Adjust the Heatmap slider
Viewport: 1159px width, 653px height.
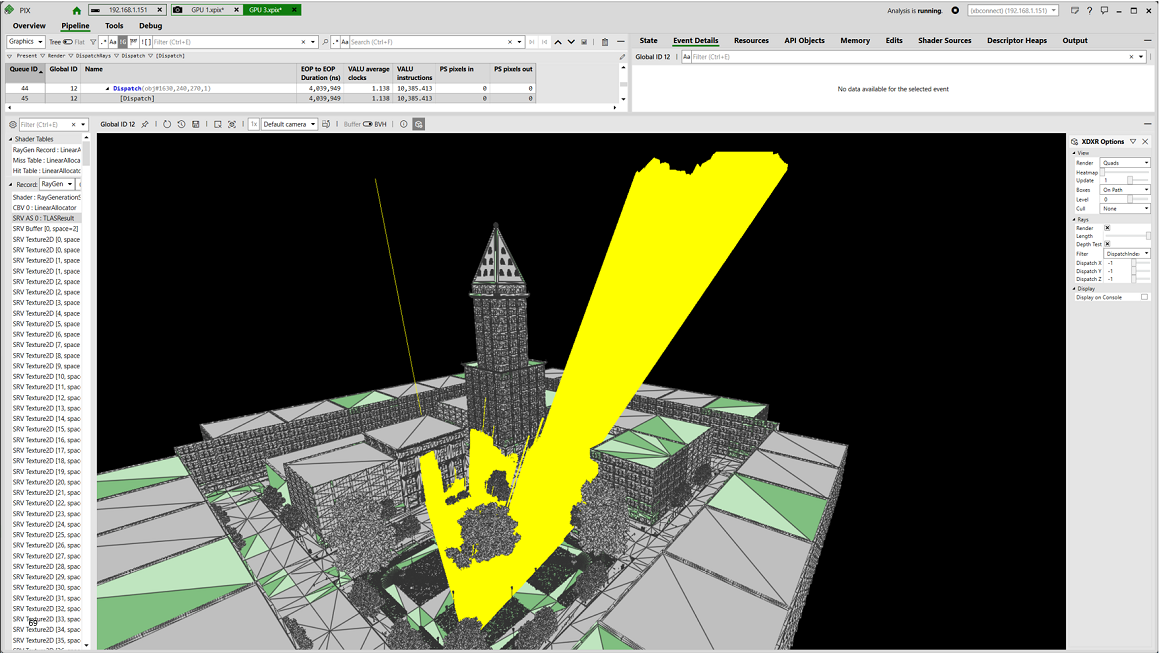pyautogui.click(x=1125, y=172)
